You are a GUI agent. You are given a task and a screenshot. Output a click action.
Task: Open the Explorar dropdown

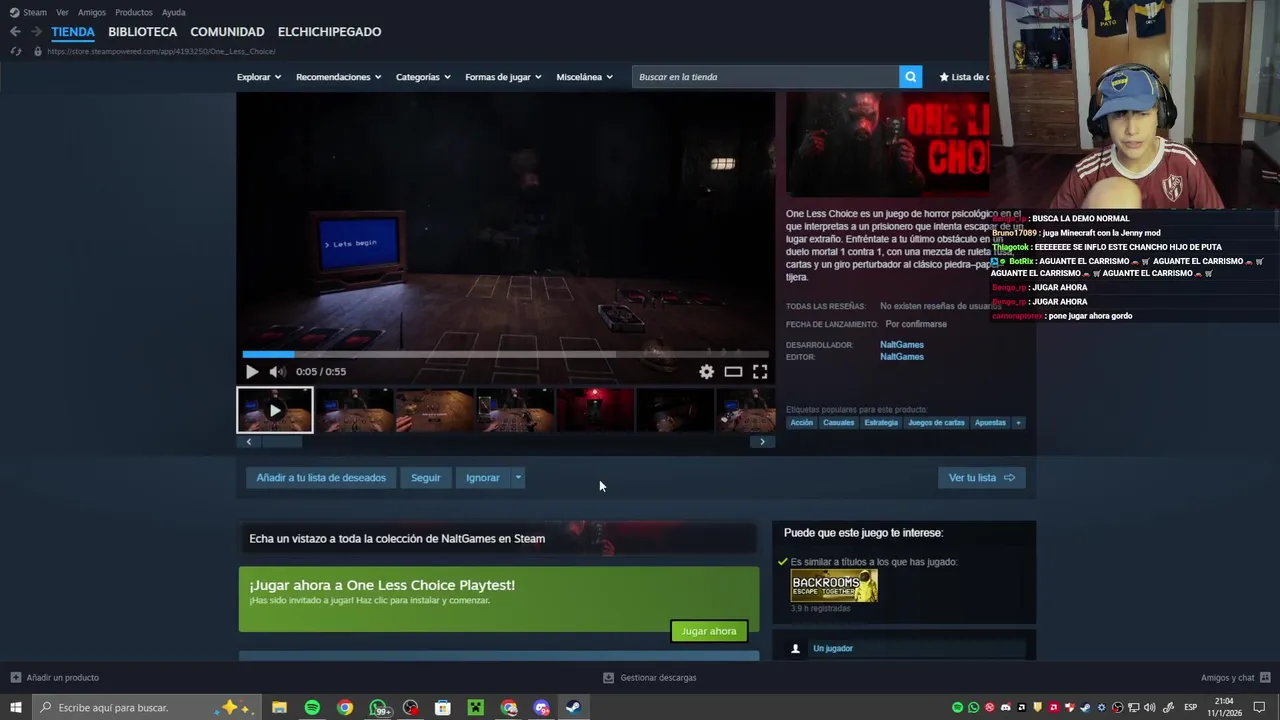[259, 77]
